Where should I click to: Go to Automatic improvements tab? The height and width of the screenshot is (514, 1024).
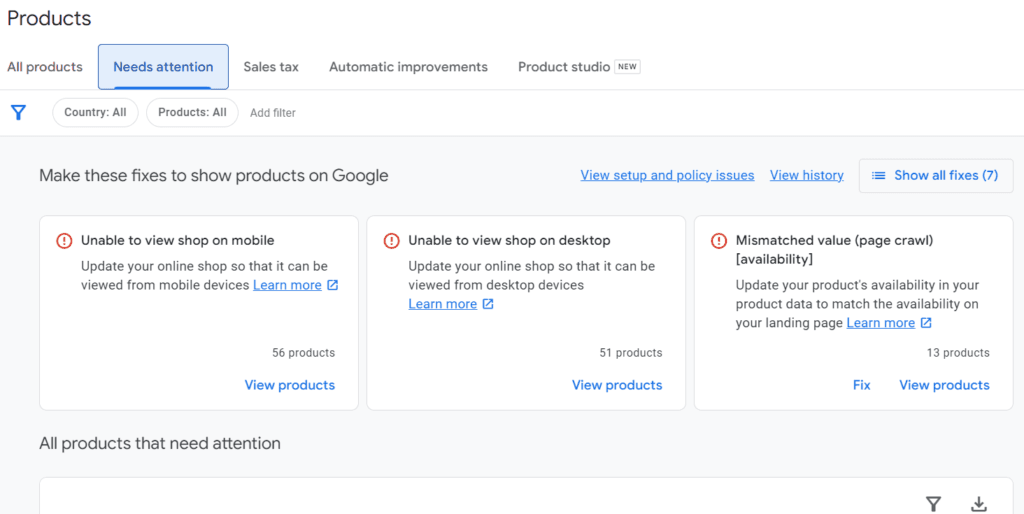[408, 67]
